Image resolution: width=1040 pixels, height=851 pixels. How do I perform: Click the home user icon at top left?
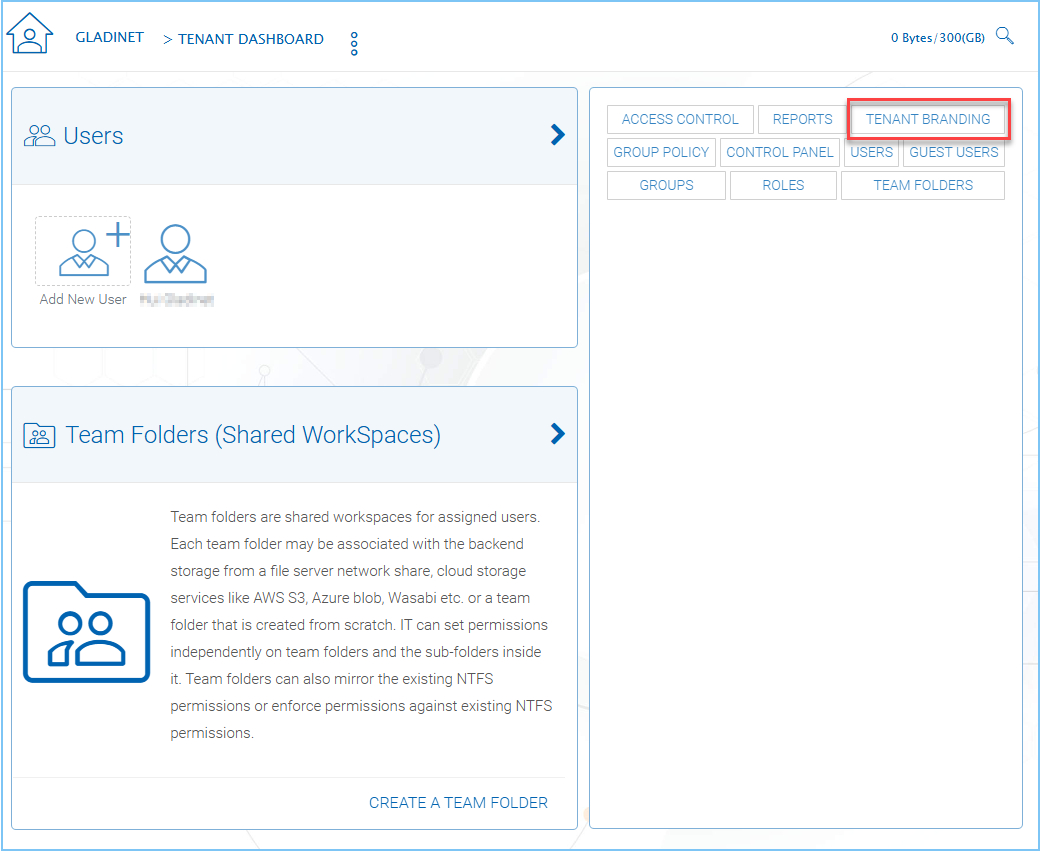[x=29, y=34]
